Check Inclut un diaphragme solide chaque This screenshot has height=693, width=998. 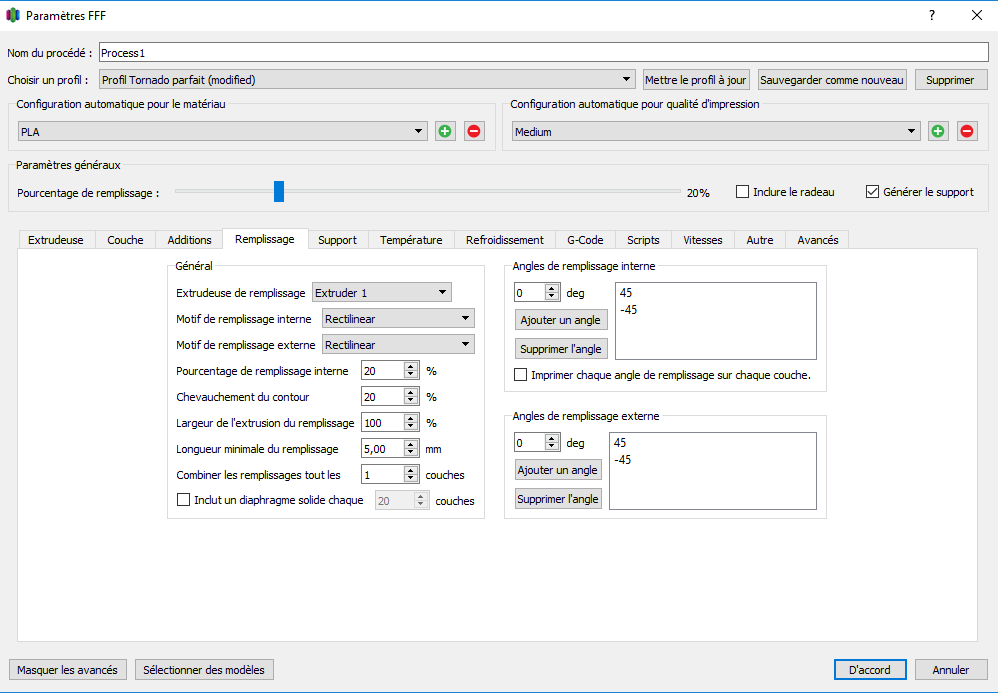point(183,500)
